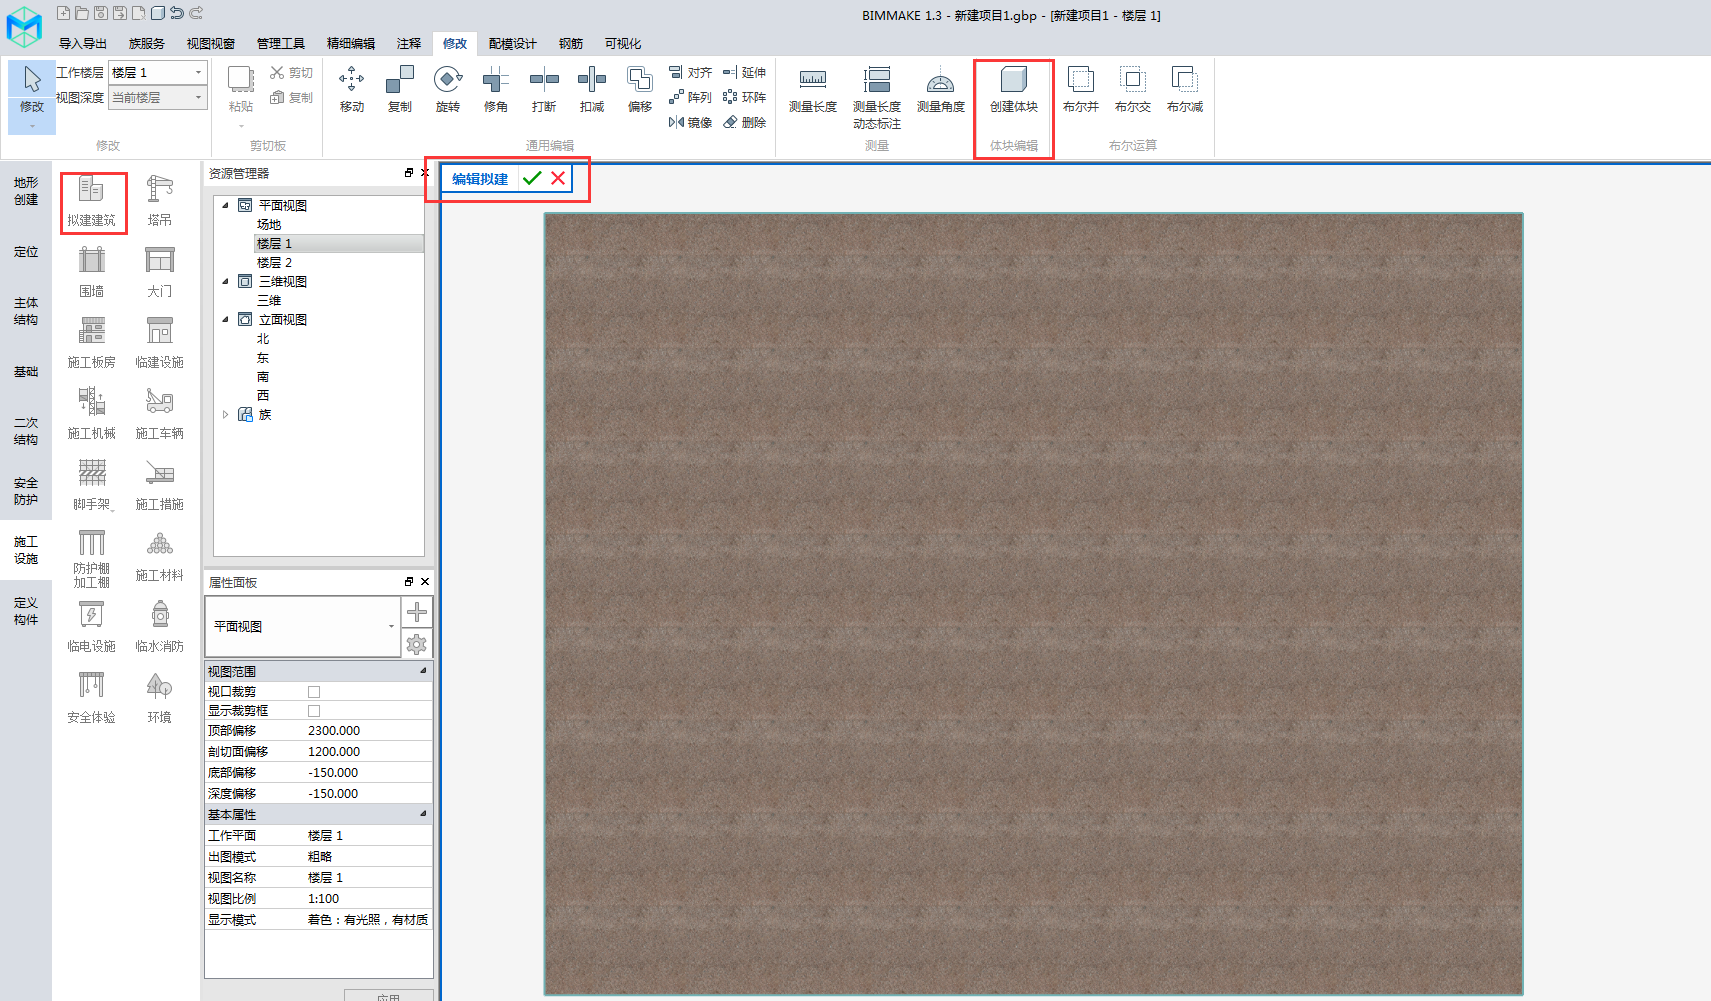The width and height of the screenshot is (1711, 1001).
Task: Select the 施工机械 tool
Action: click(92, 414)
